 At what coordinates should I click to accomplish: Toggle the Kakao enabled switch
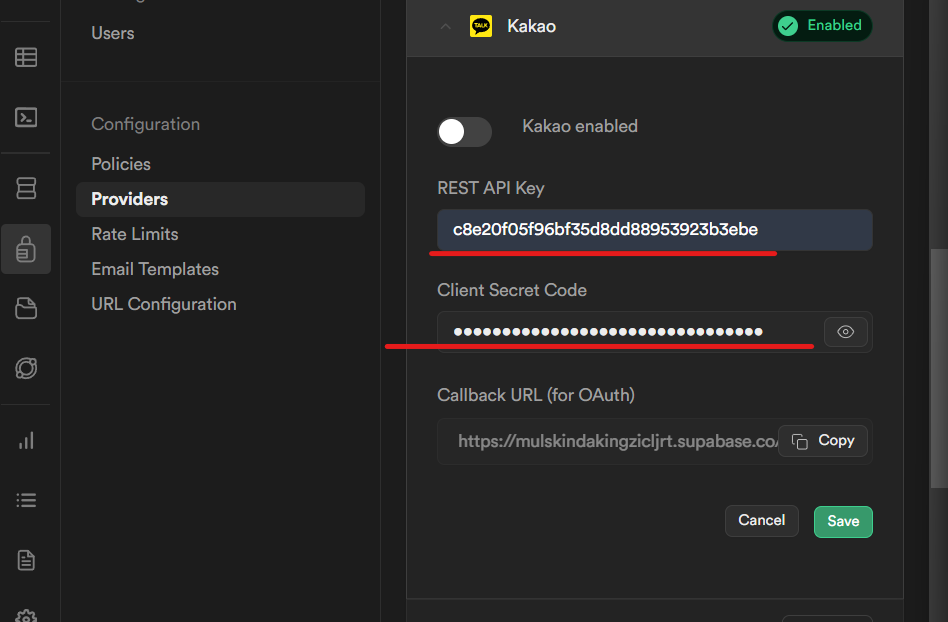point(464,132)
